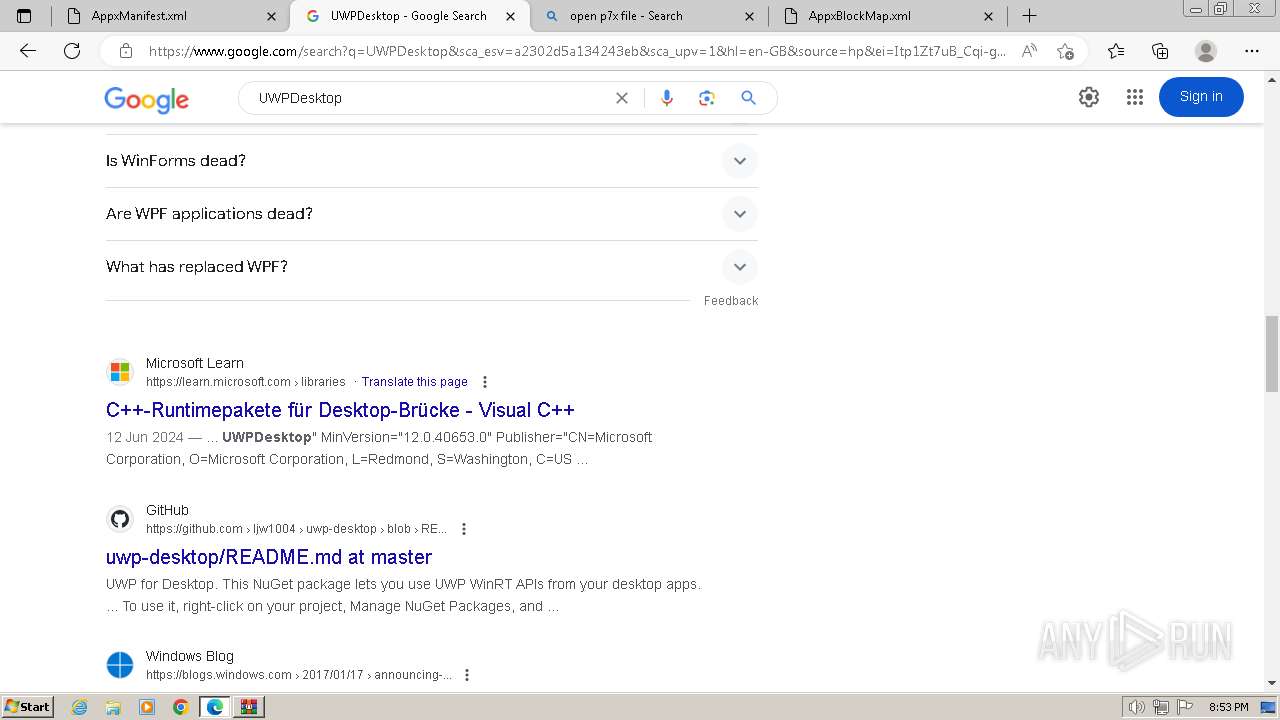The width and height of the screenshot is (1280, 720).
Task: Search by image with Google Lens
Action: 707,98
